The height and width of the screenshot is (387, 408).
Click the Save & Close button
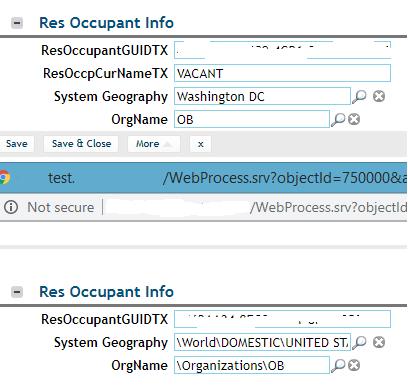[81, 144]
